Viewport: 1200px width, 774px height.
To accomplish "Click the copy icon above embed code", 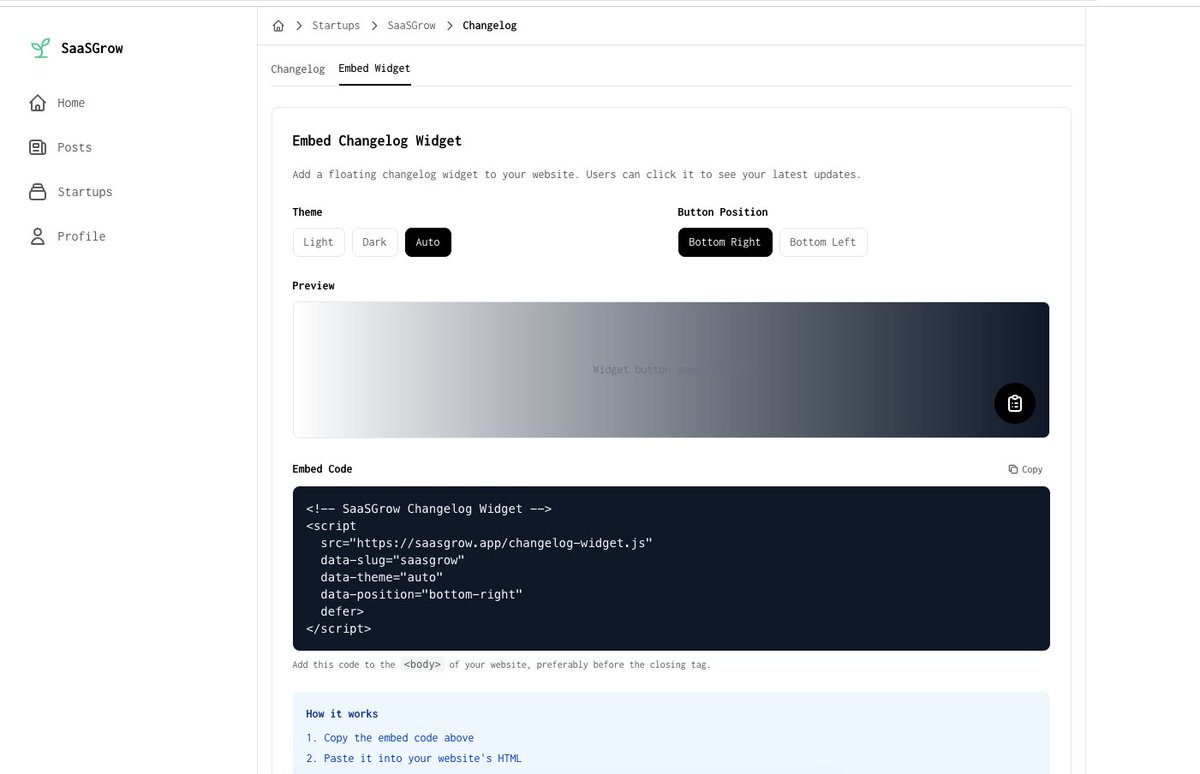I will tap(1013, 469).
